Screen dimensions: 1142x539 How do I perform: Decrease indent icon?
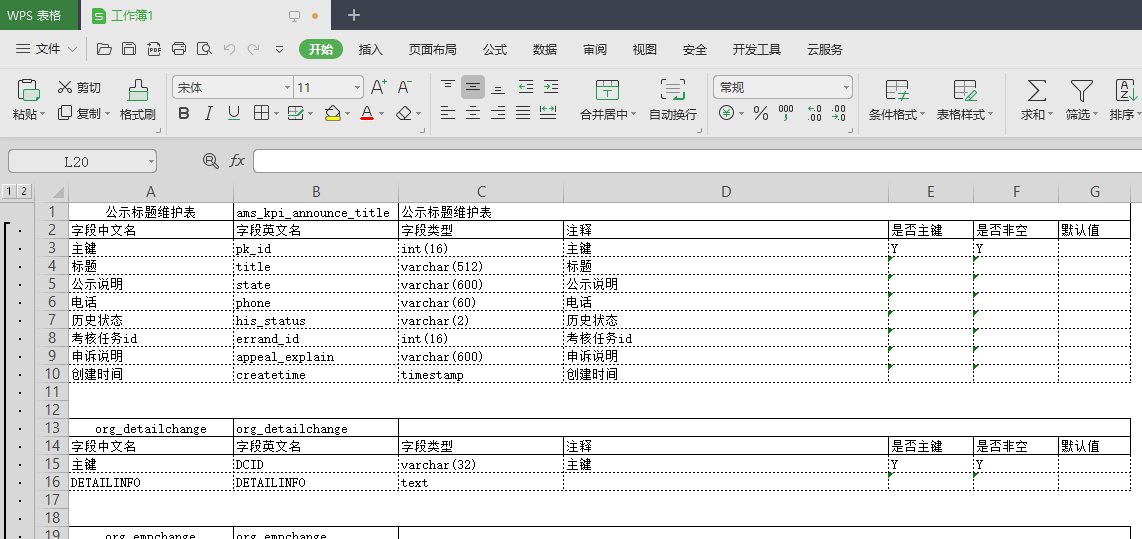pyautogui.click(x=526, y=87)
